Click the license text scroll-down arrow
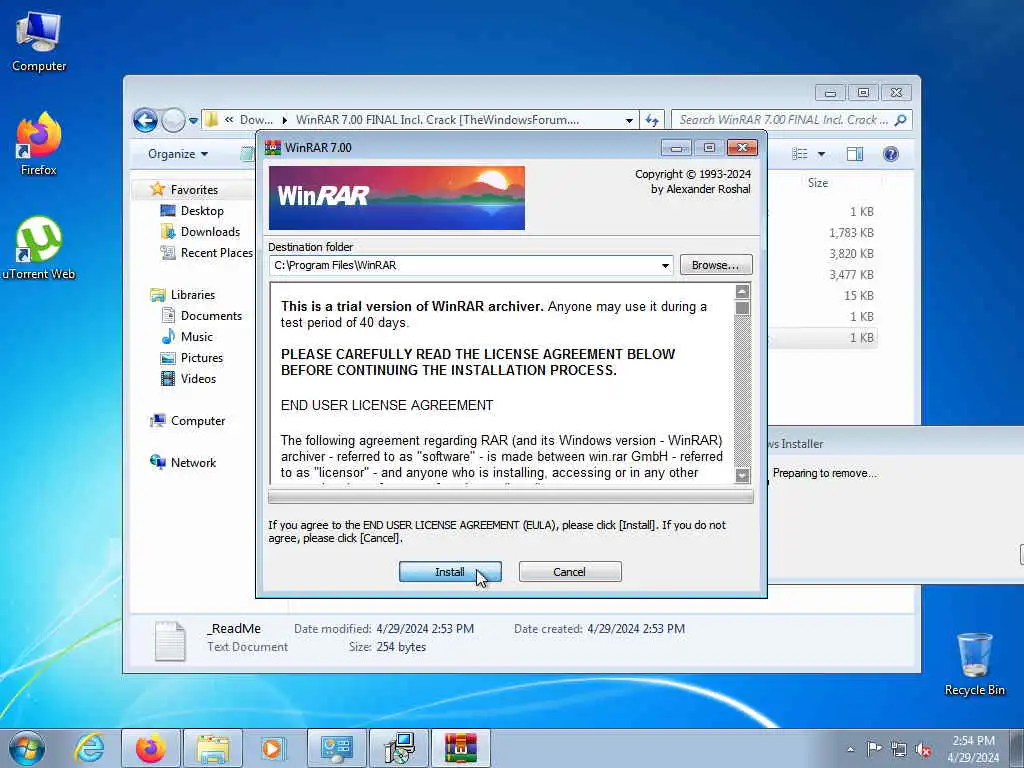Screen dimensions: 1024x768 coord(742,475)
